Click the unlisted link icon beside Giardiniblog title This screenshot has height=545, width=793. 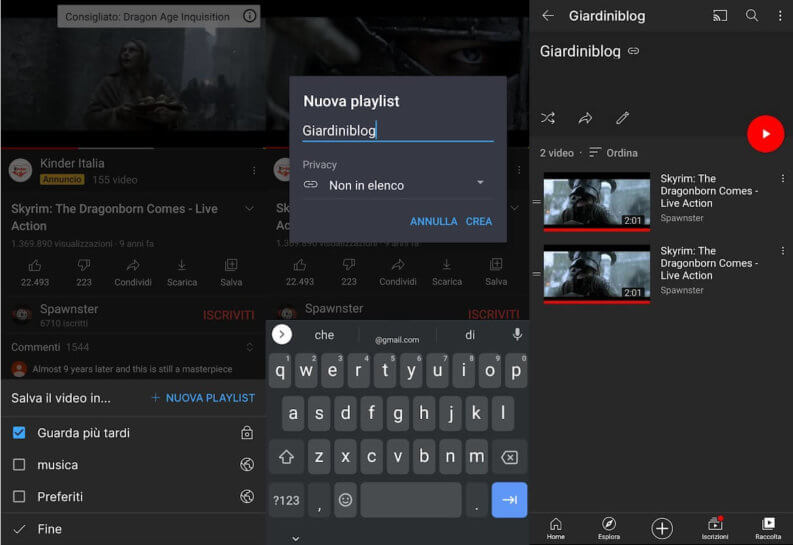(x=633, y=51)
